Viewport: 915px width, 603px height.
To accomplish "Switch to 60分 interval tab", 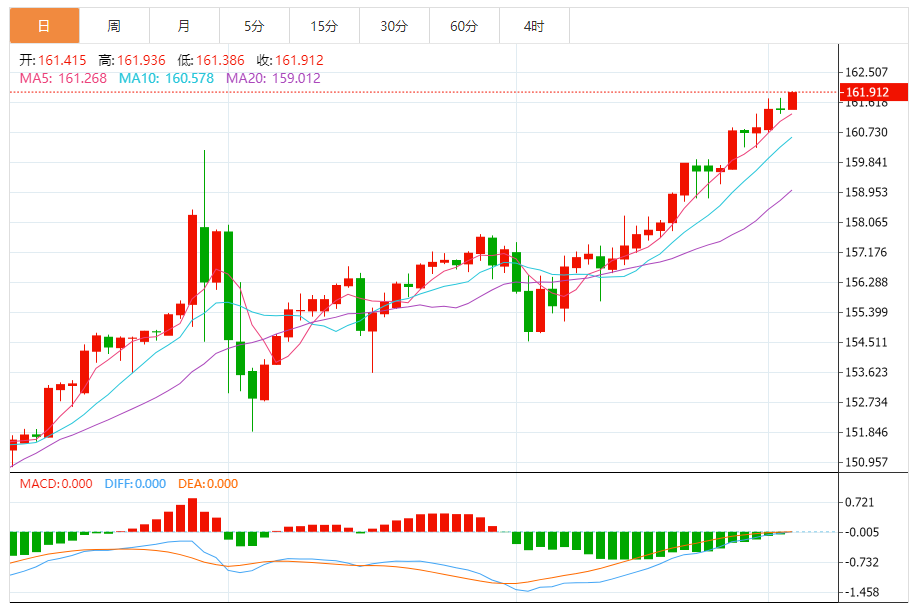I will coord(465,26).
